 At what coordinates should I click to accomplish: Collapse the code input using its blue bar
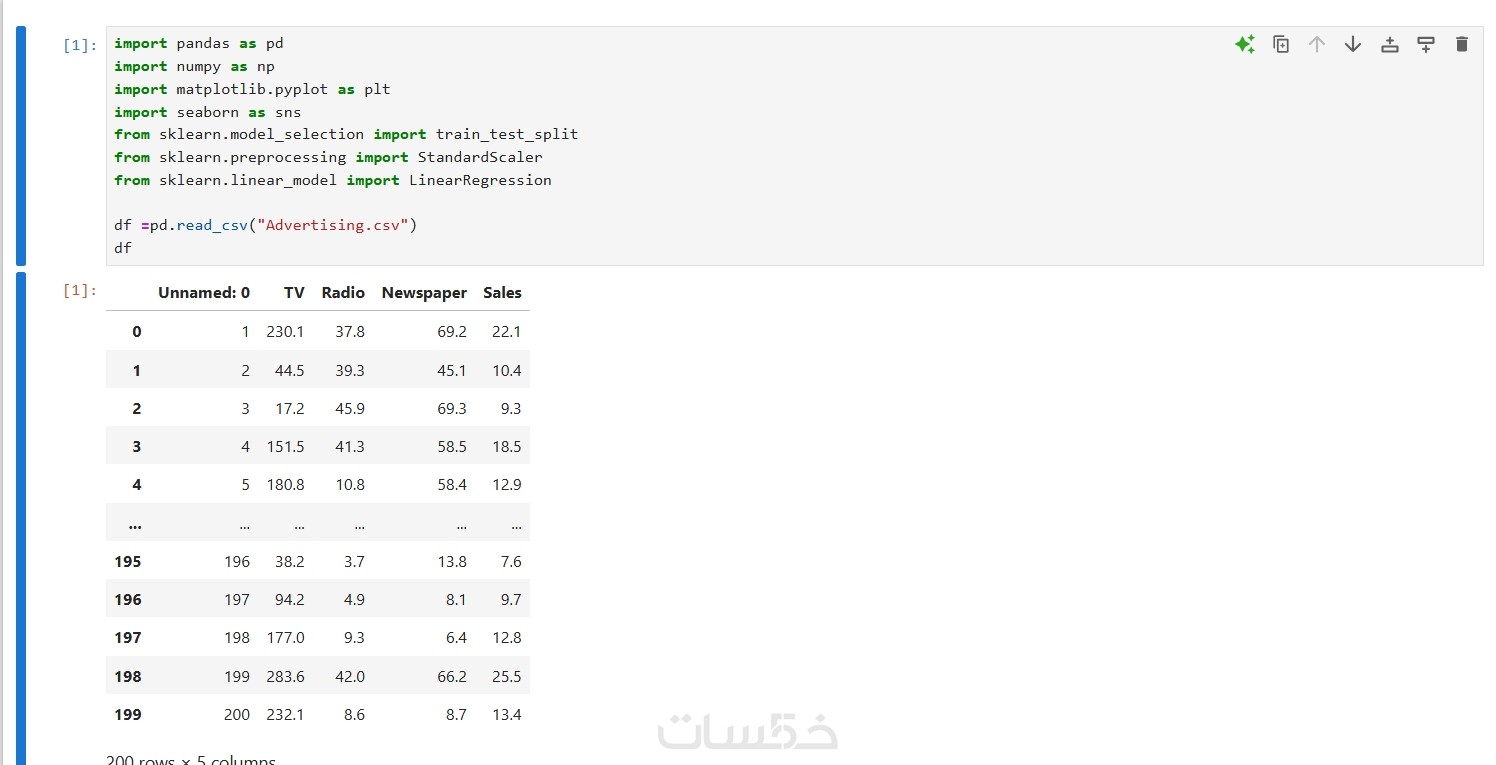20,145
